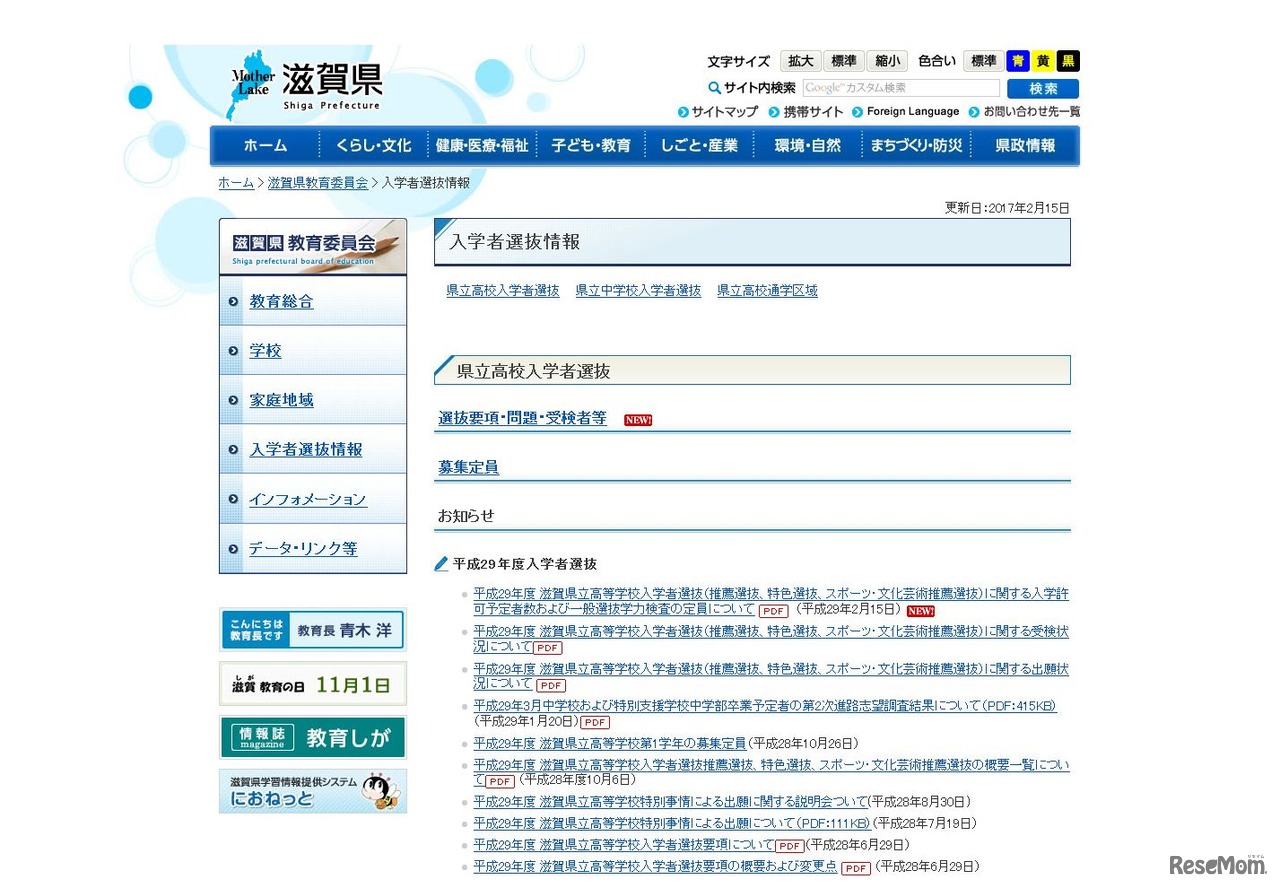Expand the 学校 sidebar item via its arrow
Screen dimensions: 1280x888
(x=232, y=350)
